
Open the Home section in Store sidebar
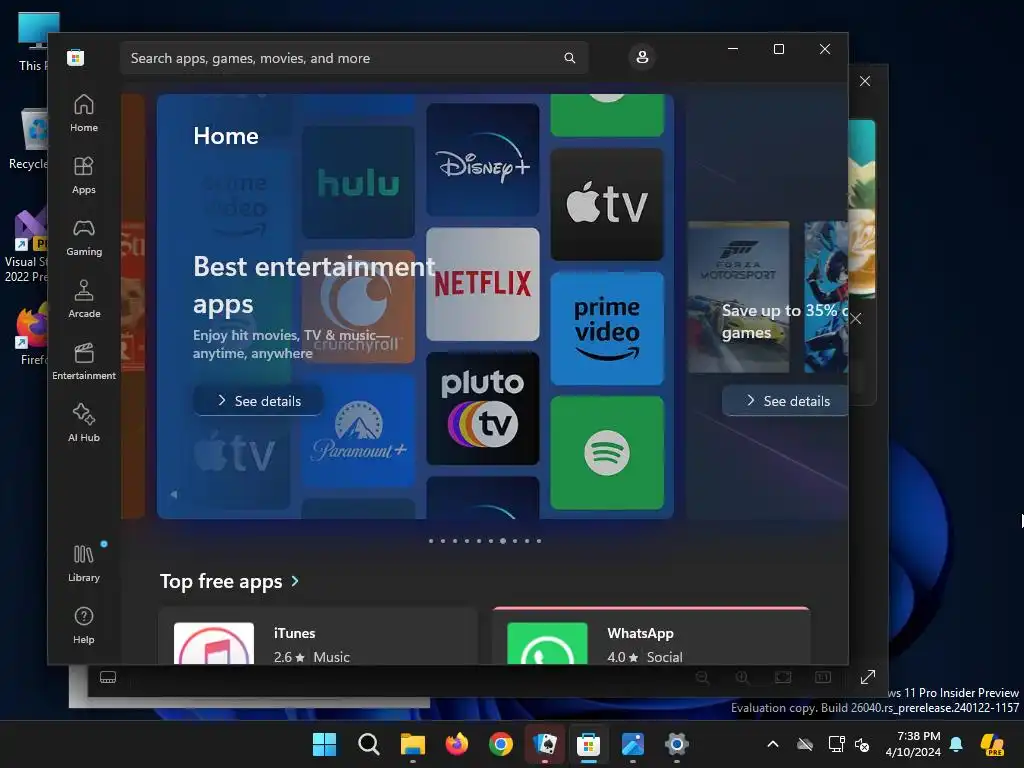click(84, 114)
